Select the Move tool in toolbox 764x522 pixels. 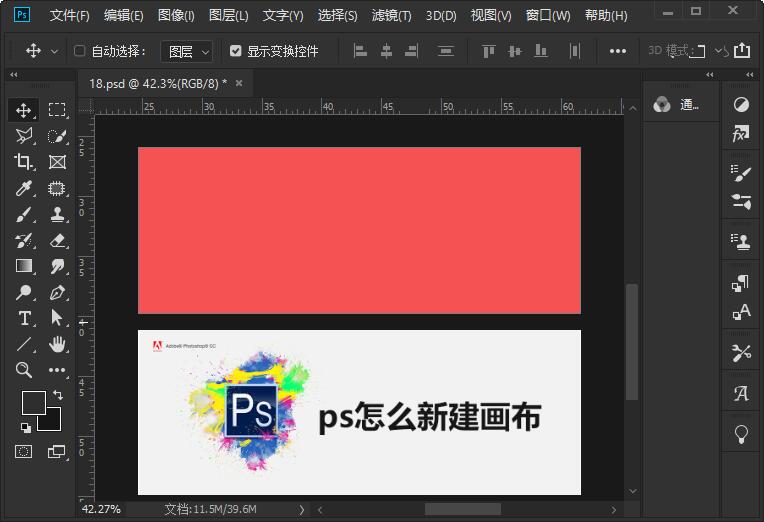(x=23, y=110)
